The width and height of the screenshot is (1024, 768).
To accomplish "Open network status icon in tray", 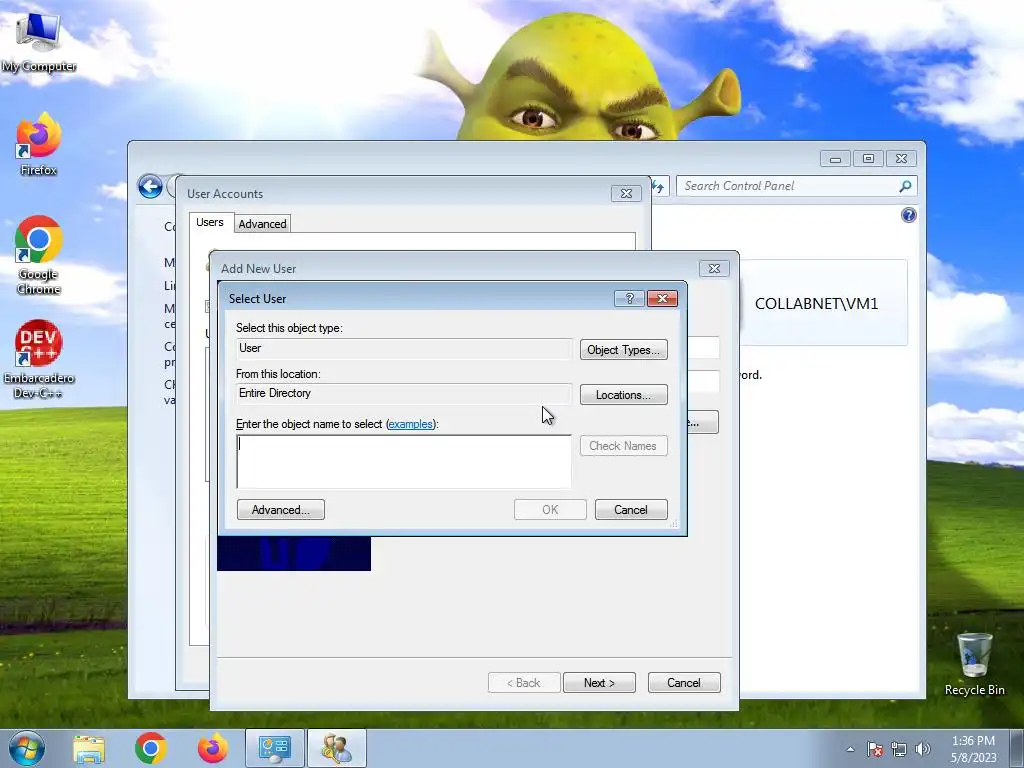I will tap(899, 749).
